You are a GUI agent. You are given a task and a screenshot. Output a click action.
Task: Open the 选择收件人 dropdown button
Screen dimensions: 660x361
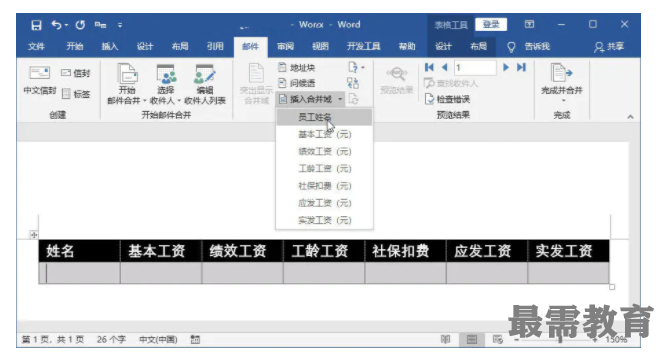(165, 84)
